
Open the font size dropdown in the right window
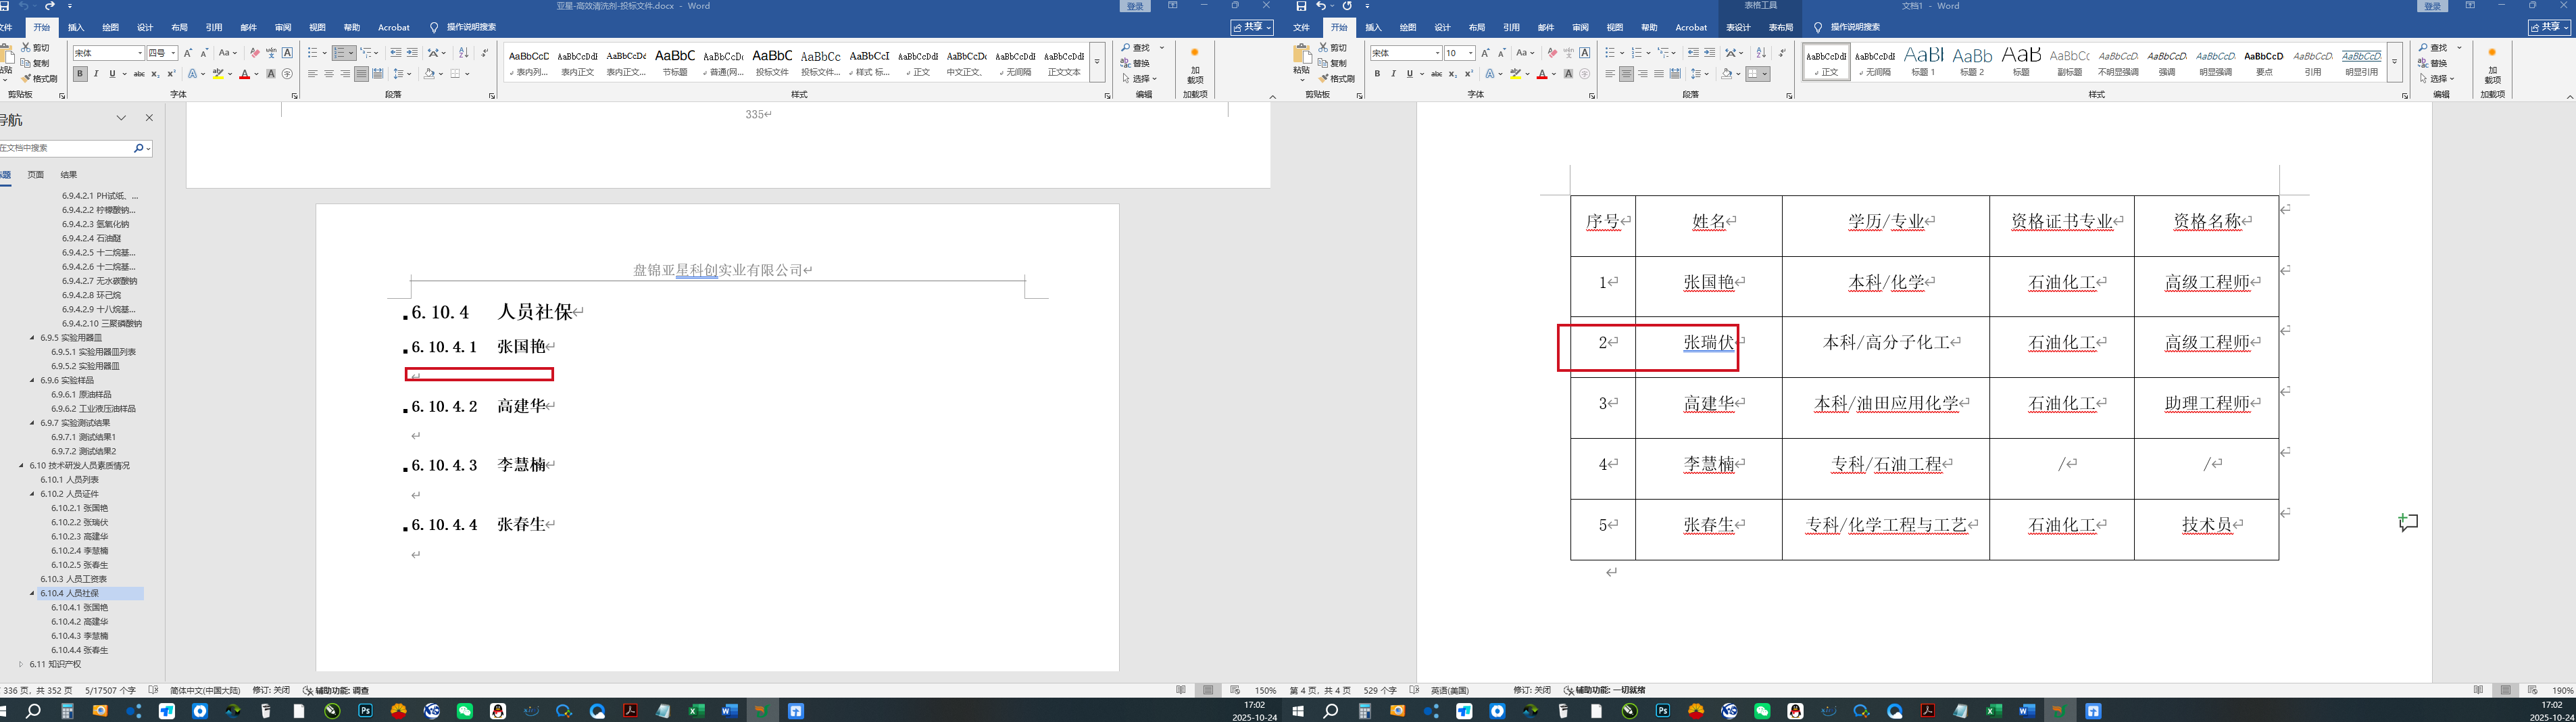pos(1470,53)
